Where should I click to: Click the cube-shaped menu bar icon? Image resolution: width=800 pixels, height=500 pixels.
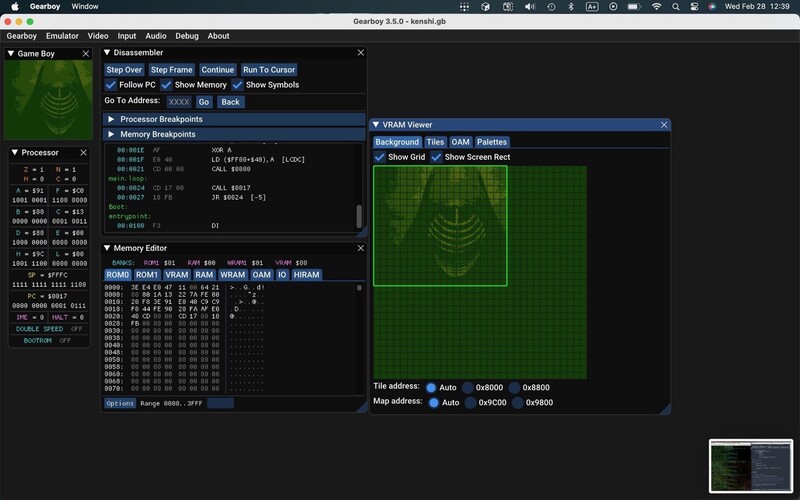coord(485,7)
